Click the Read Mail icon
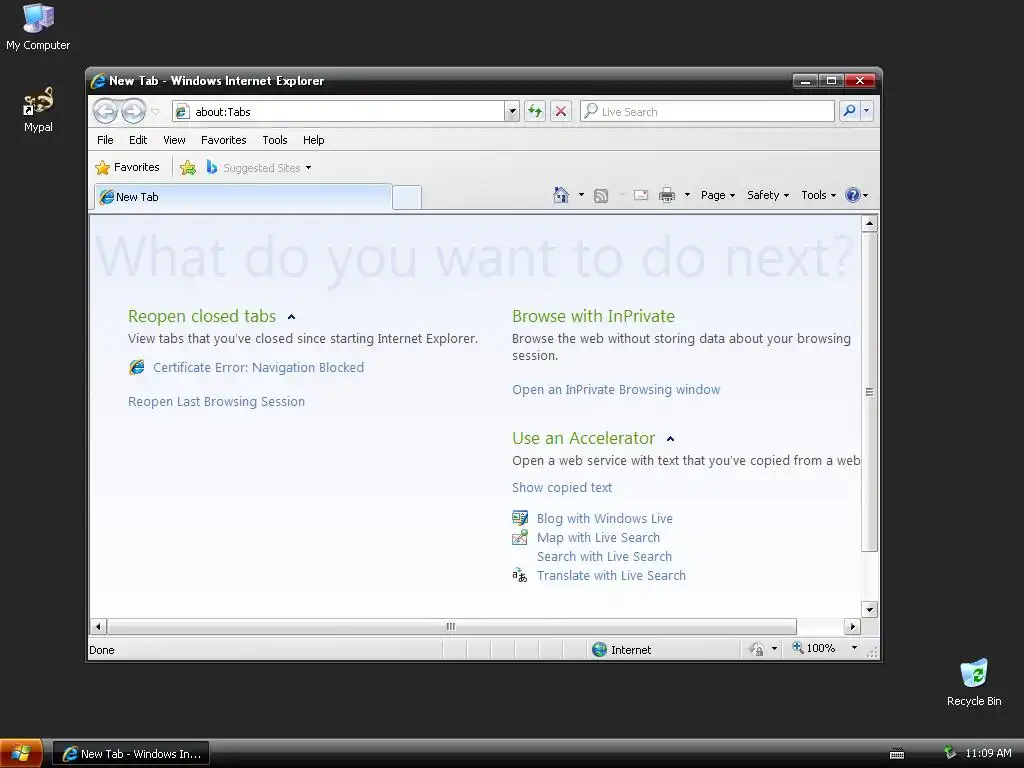Viewport: 1024px width, 768px height. coord(641,195)
